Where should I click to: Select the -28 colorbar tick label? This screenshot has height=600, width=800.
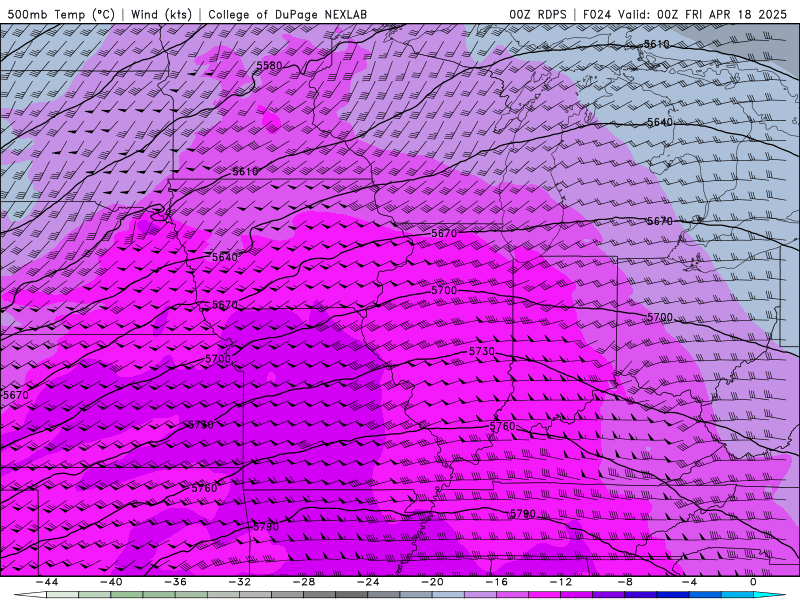[304, 582]
